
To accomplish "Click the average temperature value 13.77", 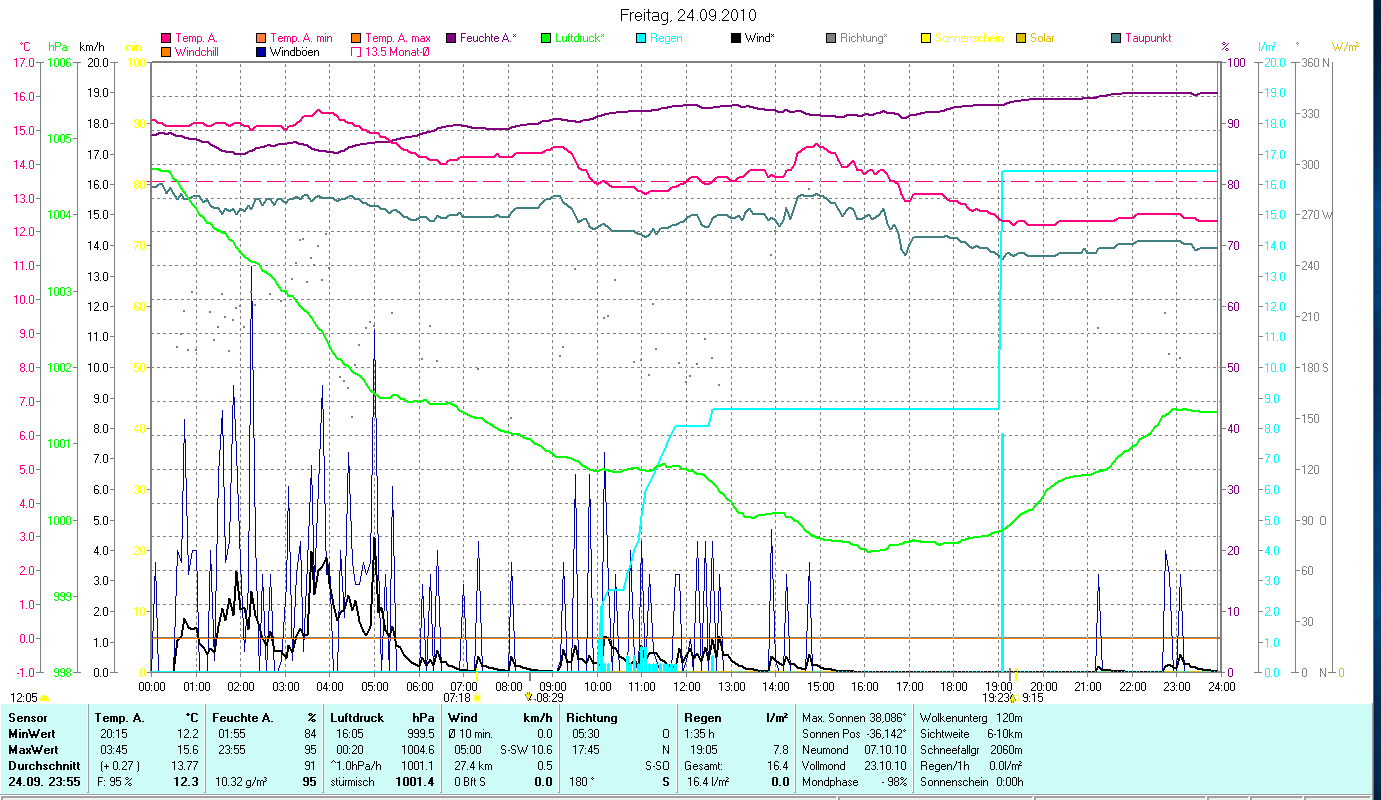I will point(183,766).
